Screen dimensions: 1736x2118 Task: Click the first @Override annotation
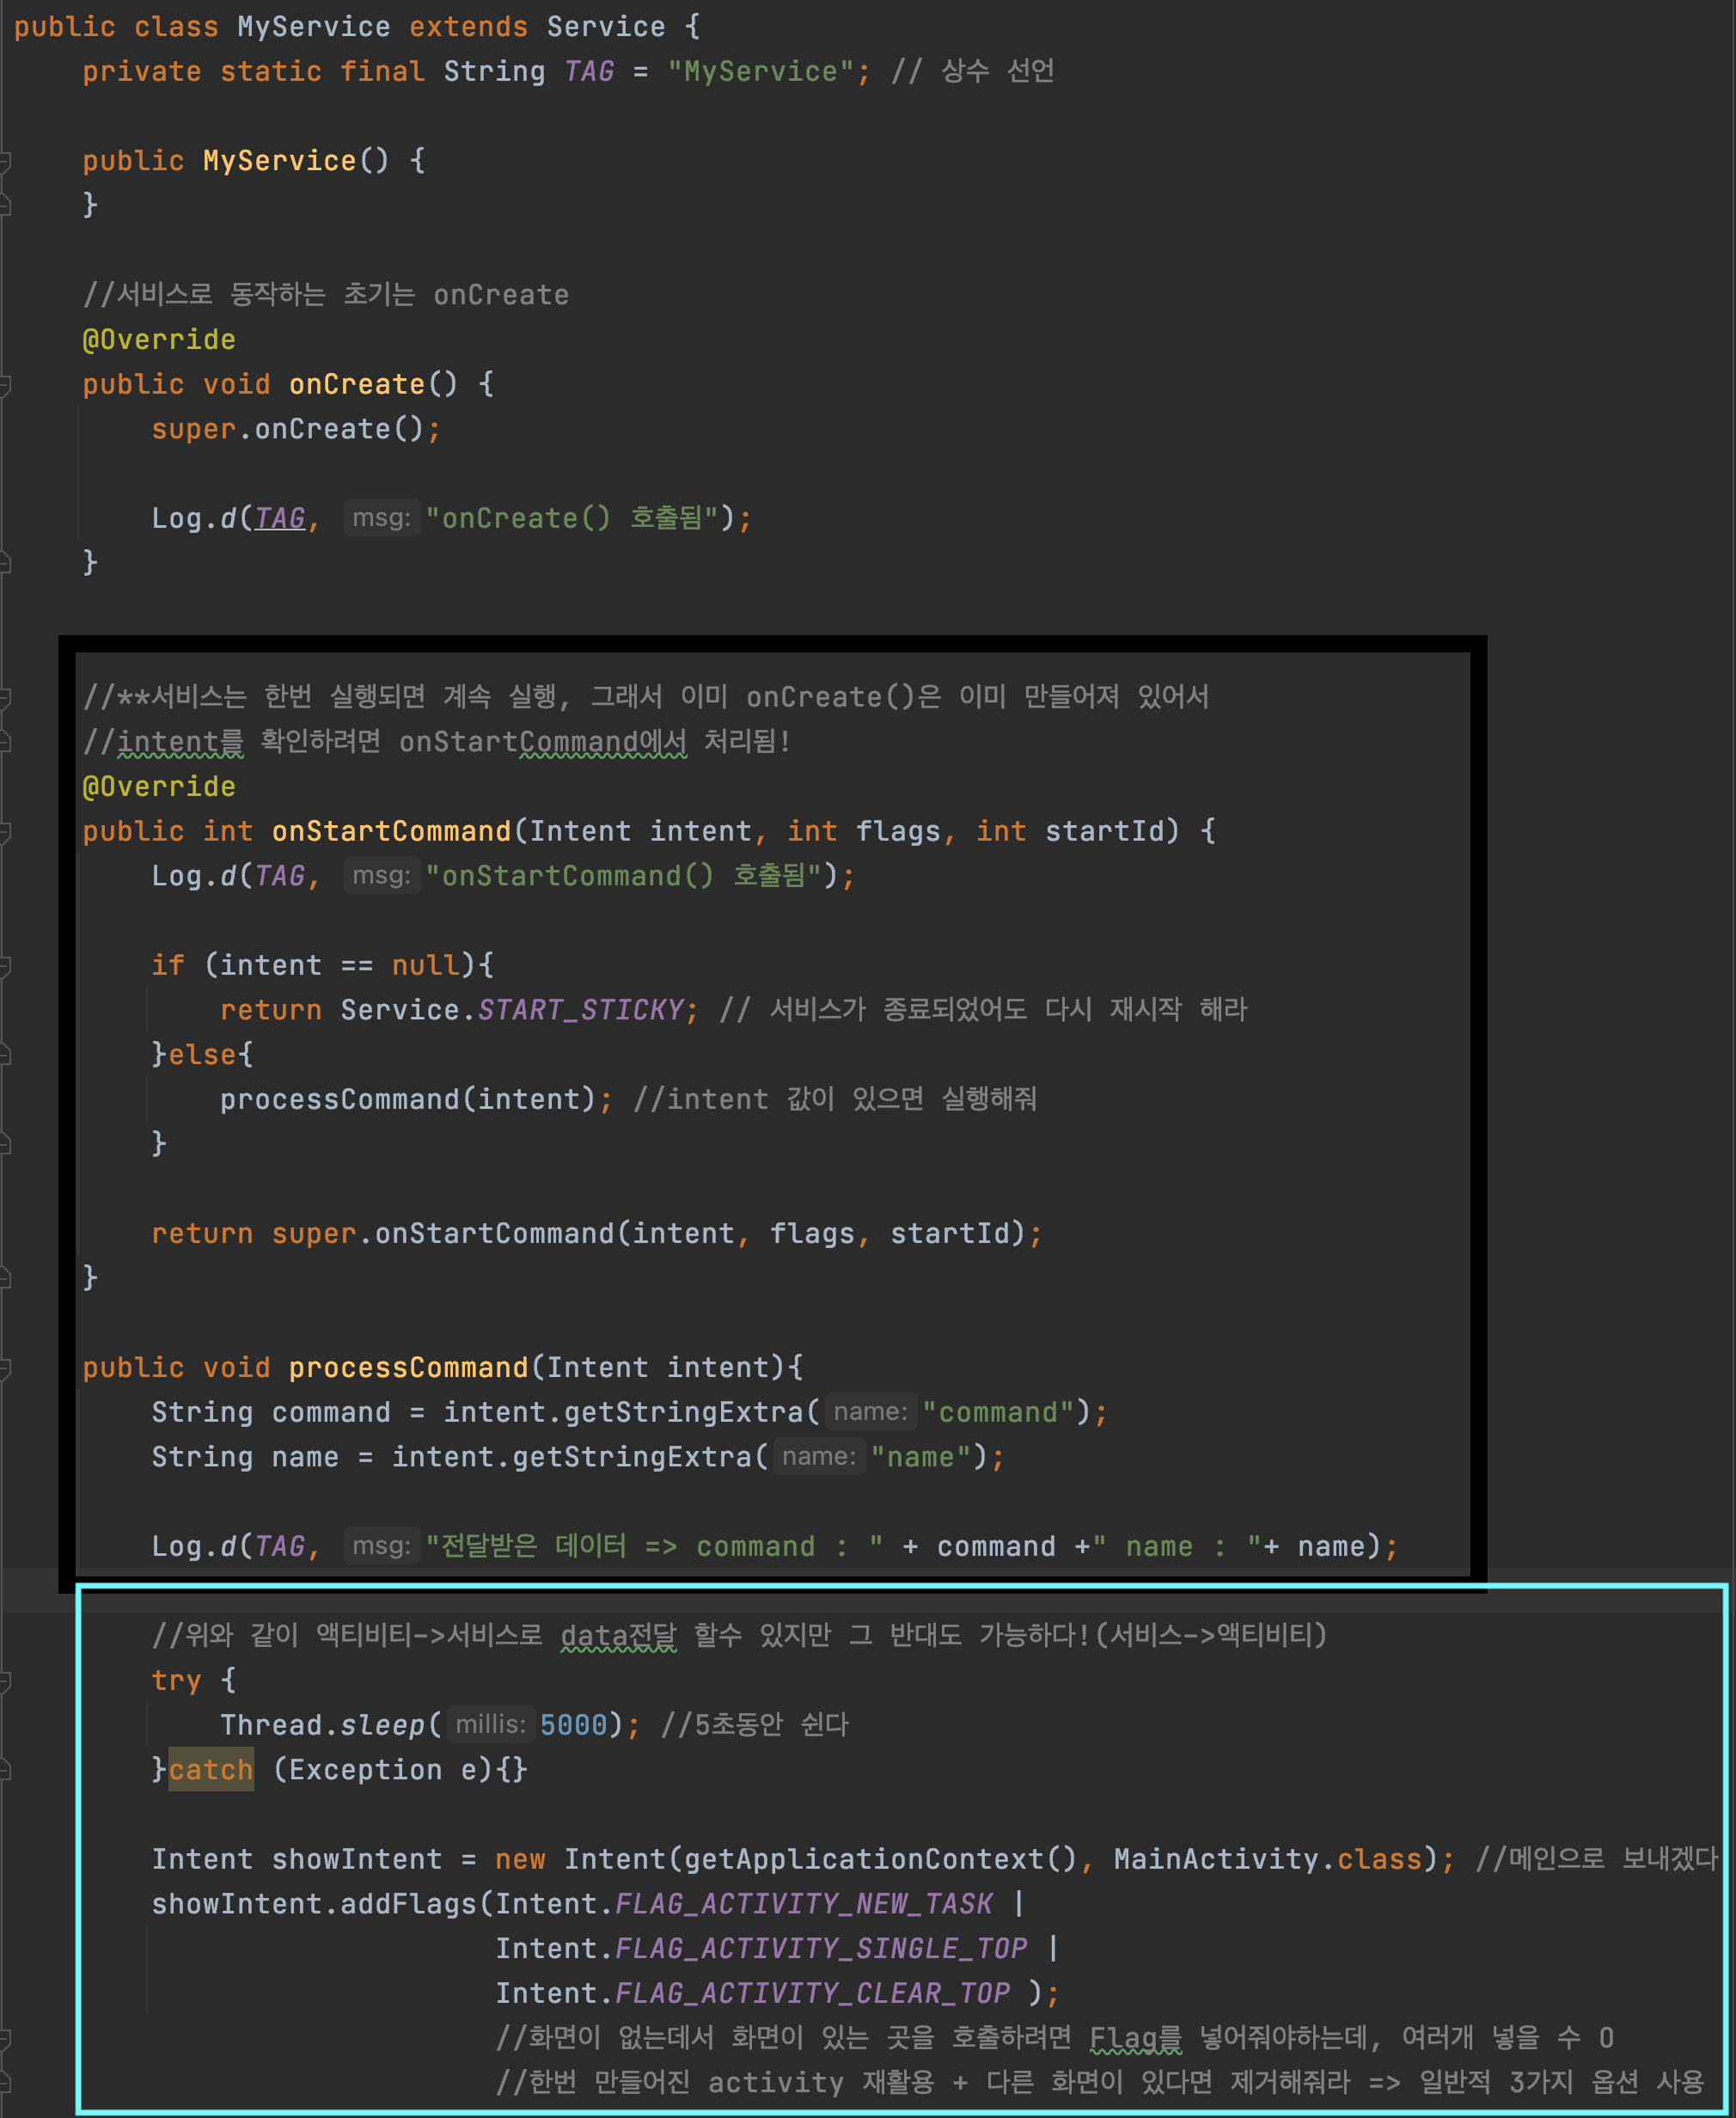click(159, 340)
